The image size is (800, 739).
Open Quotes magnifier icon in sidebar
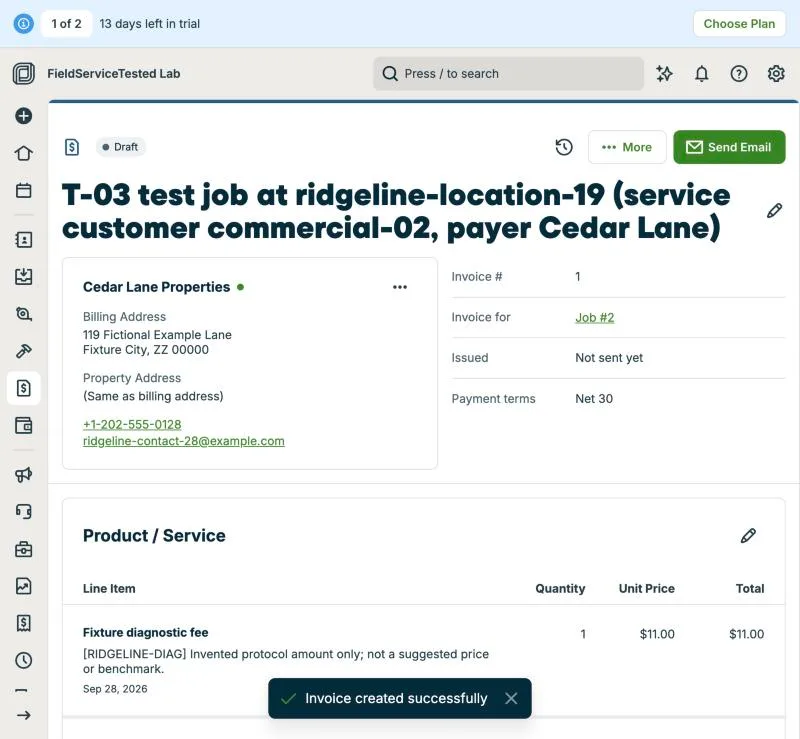point(23,314)
